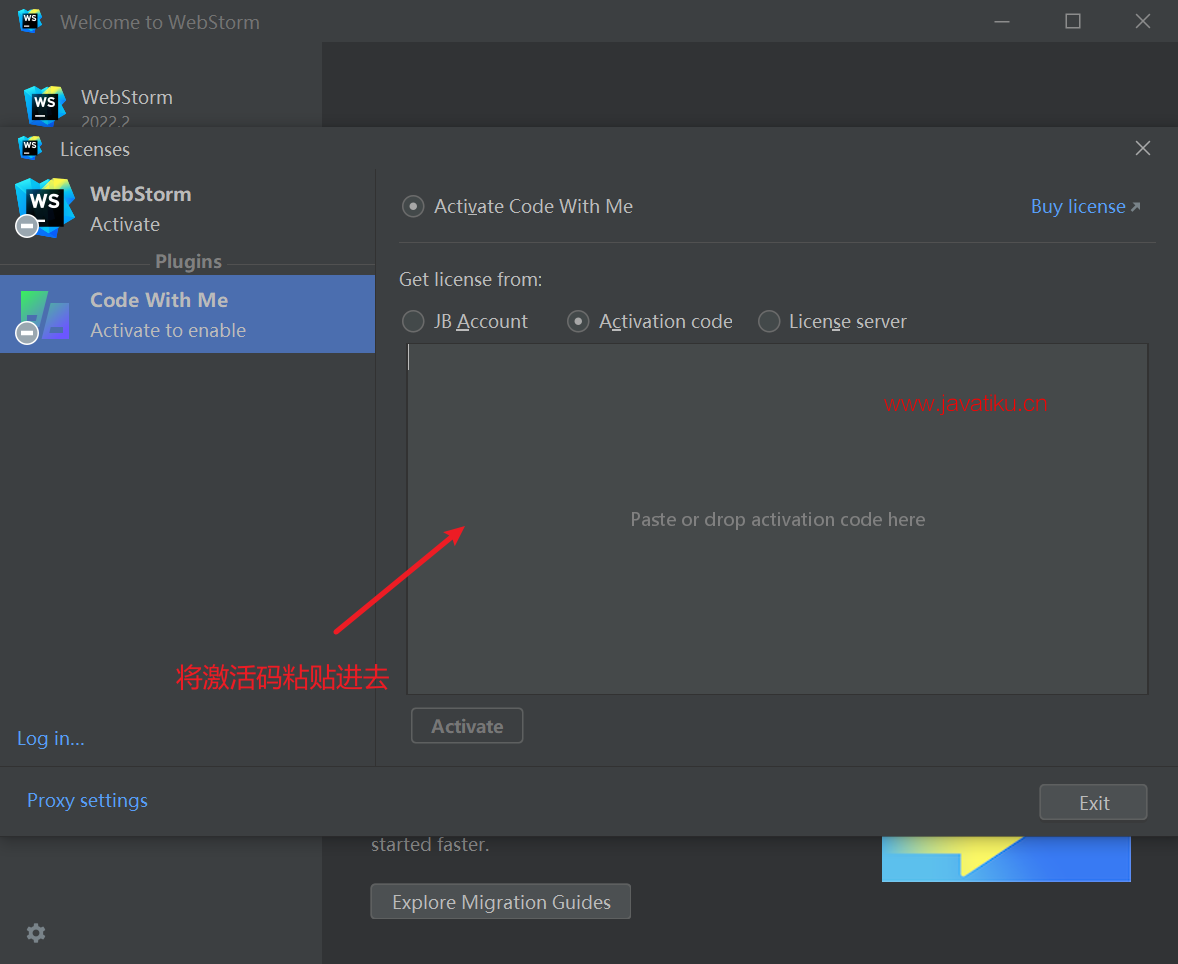Click Explore Migration Guides in Welcome window
This screenshot has width=1178, height=964.
500,902
